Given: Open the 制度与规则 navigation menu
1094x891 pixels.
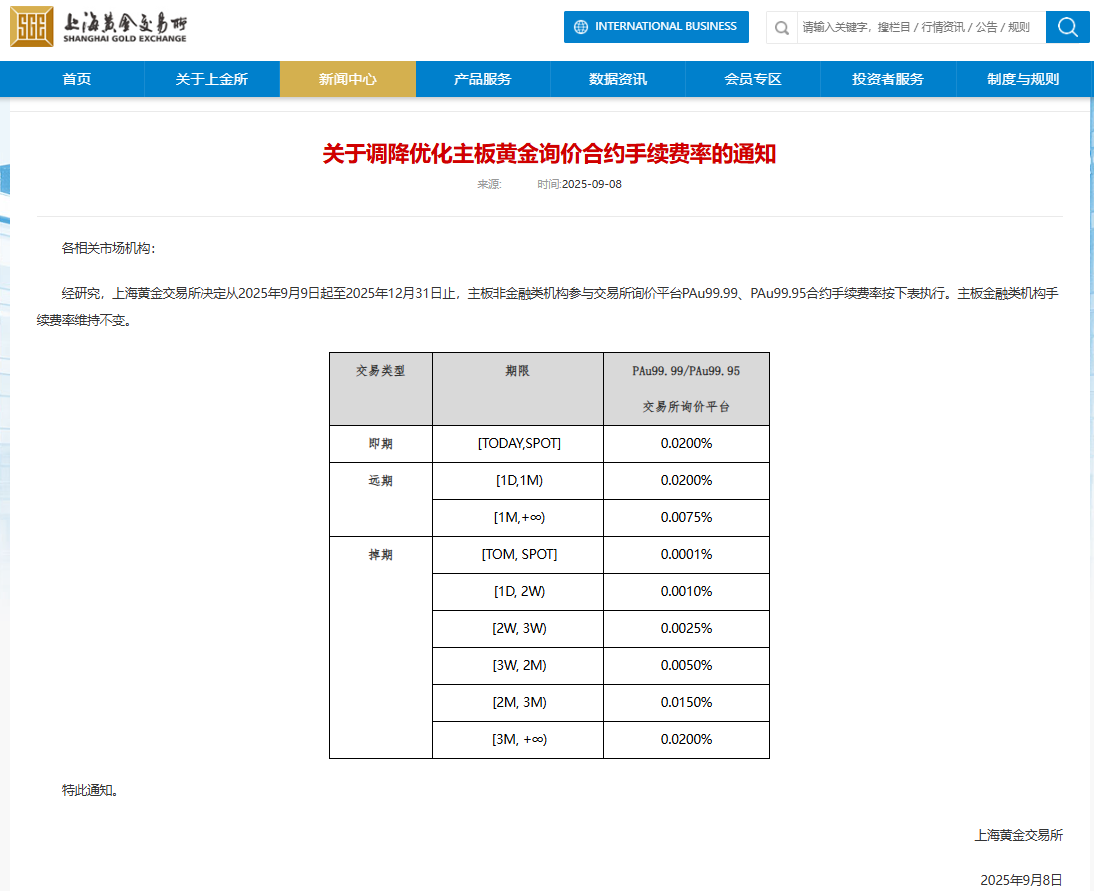Looking at the screenshot, I should point(1022,78).
